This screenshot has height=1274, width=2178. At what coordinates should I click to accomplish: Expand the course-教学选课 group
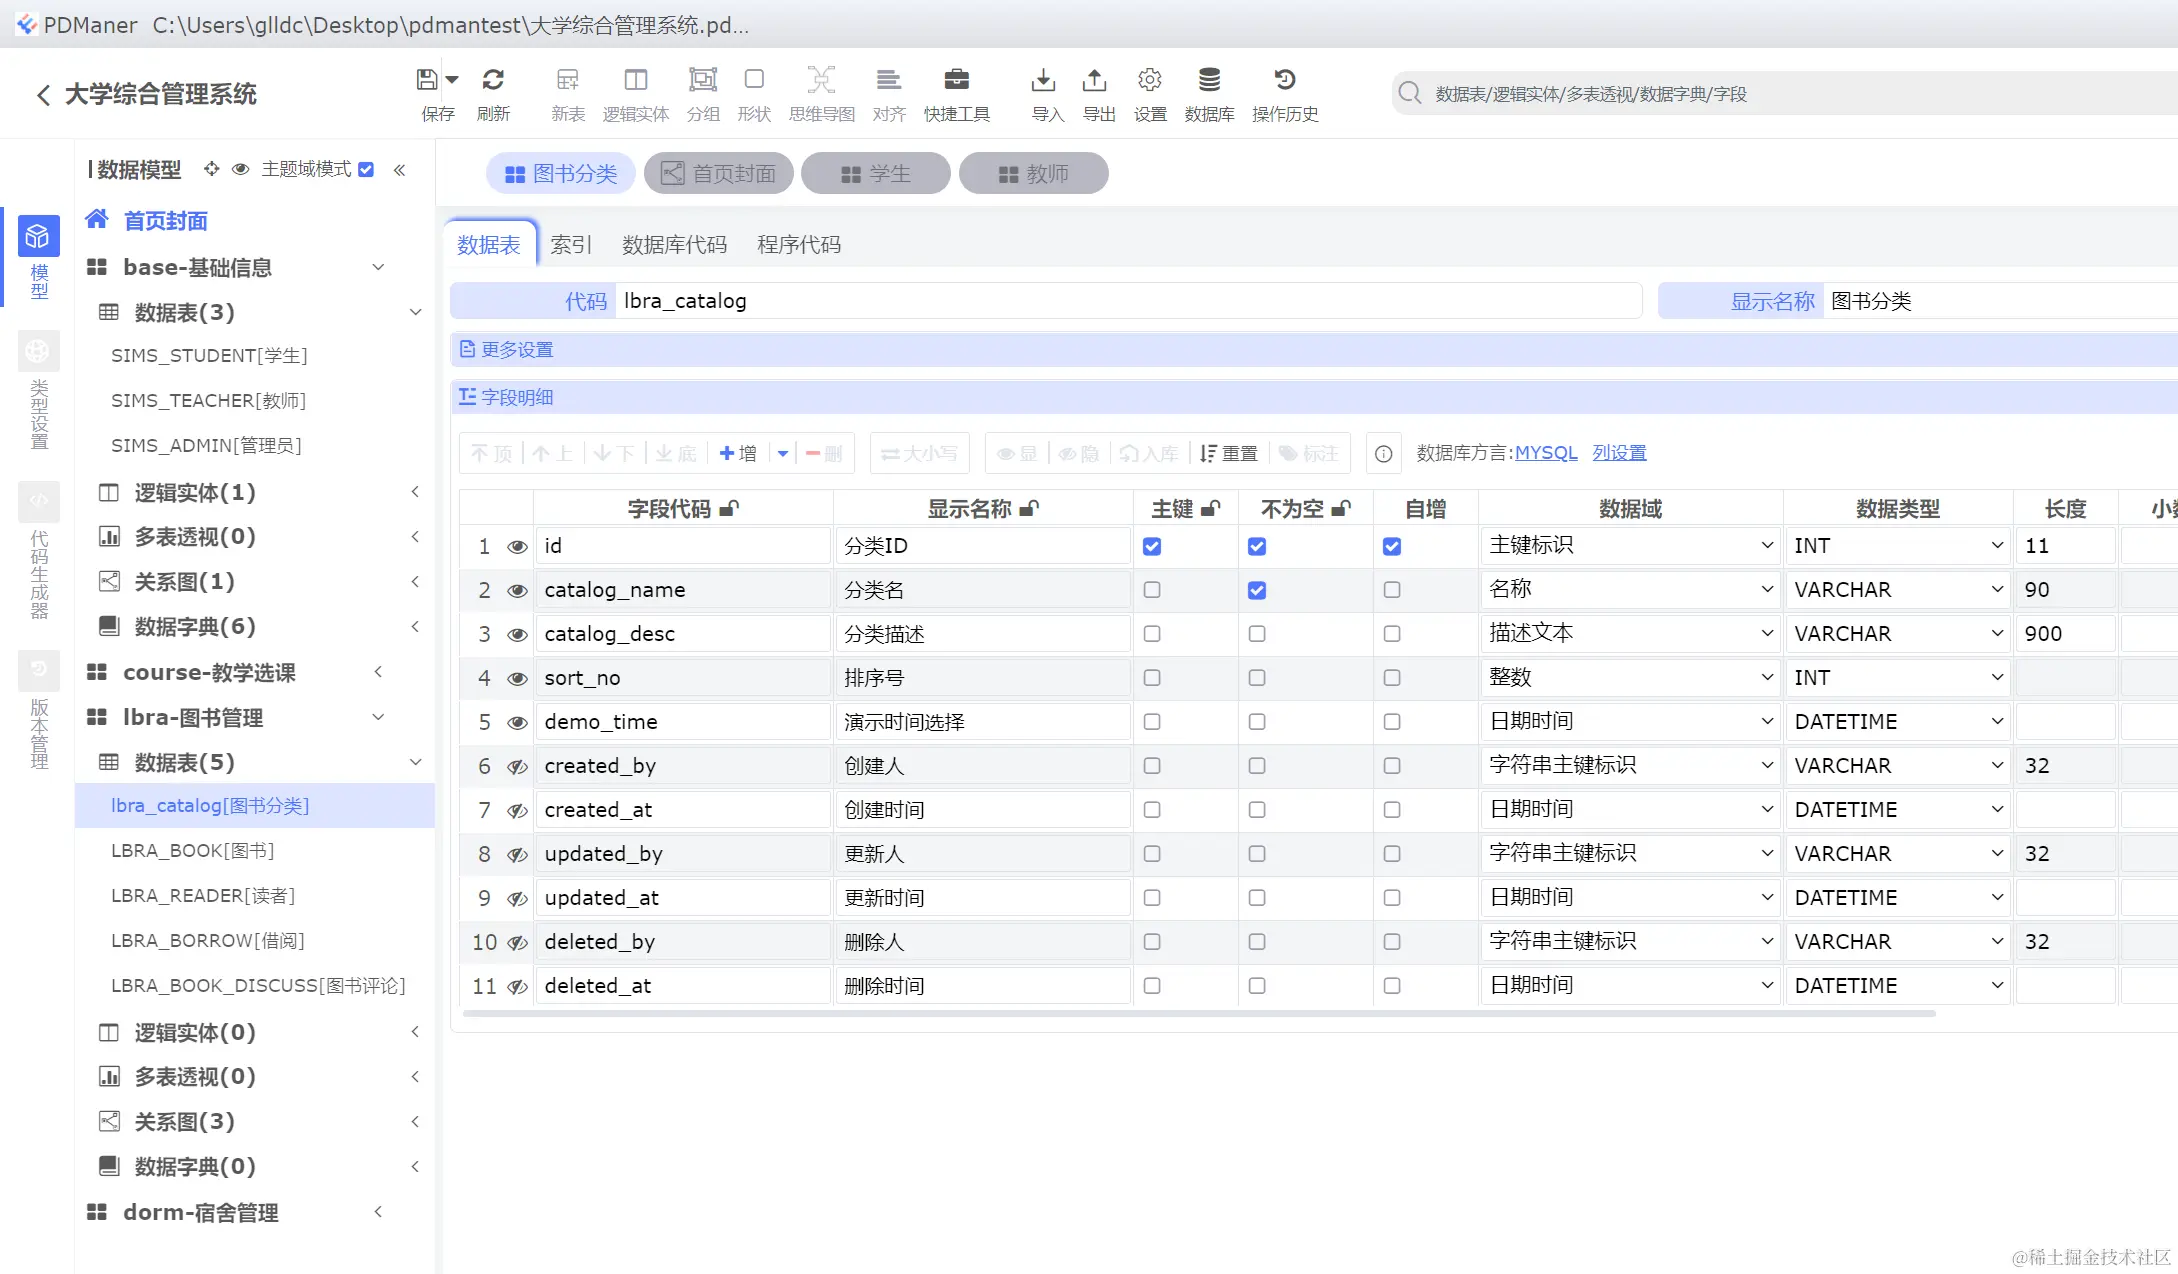click(378, 672)
